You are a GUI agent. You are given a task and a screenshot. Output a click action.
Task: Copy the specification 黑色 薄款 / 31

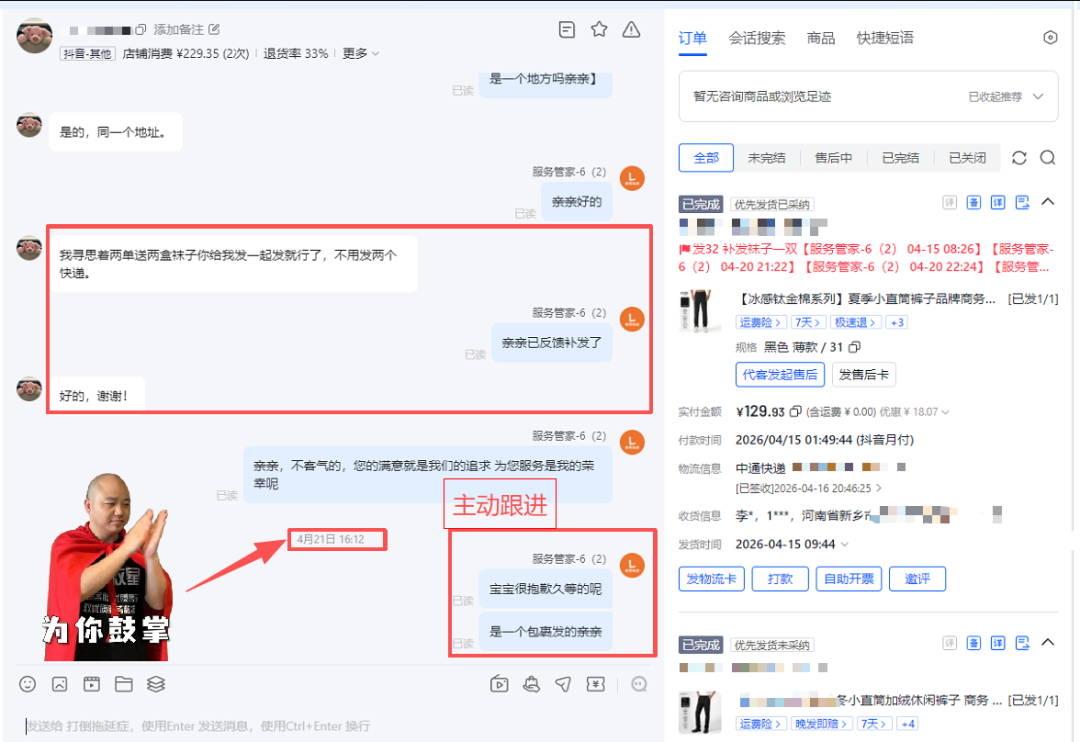point(855,347)
